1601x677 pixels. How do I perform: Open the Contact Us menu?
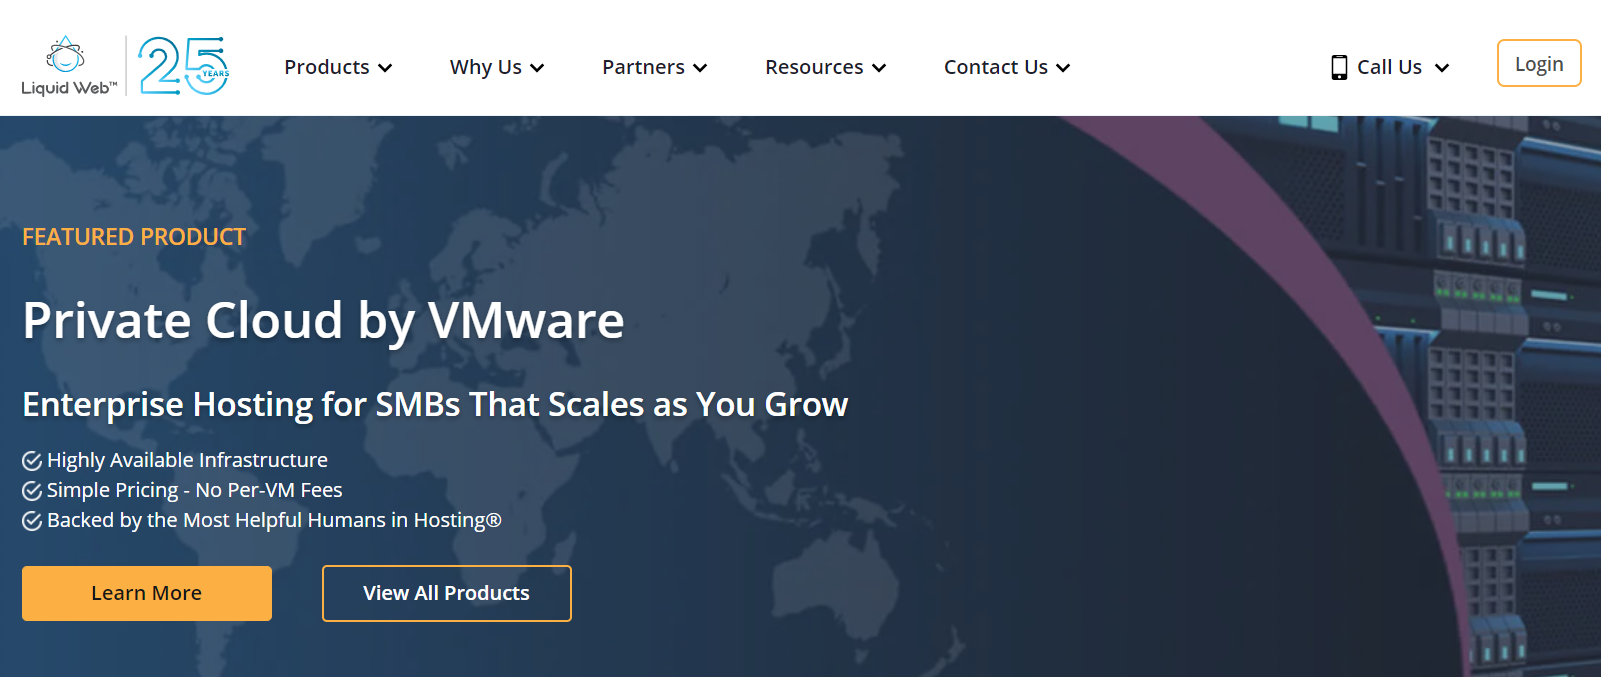point(1007,67)
